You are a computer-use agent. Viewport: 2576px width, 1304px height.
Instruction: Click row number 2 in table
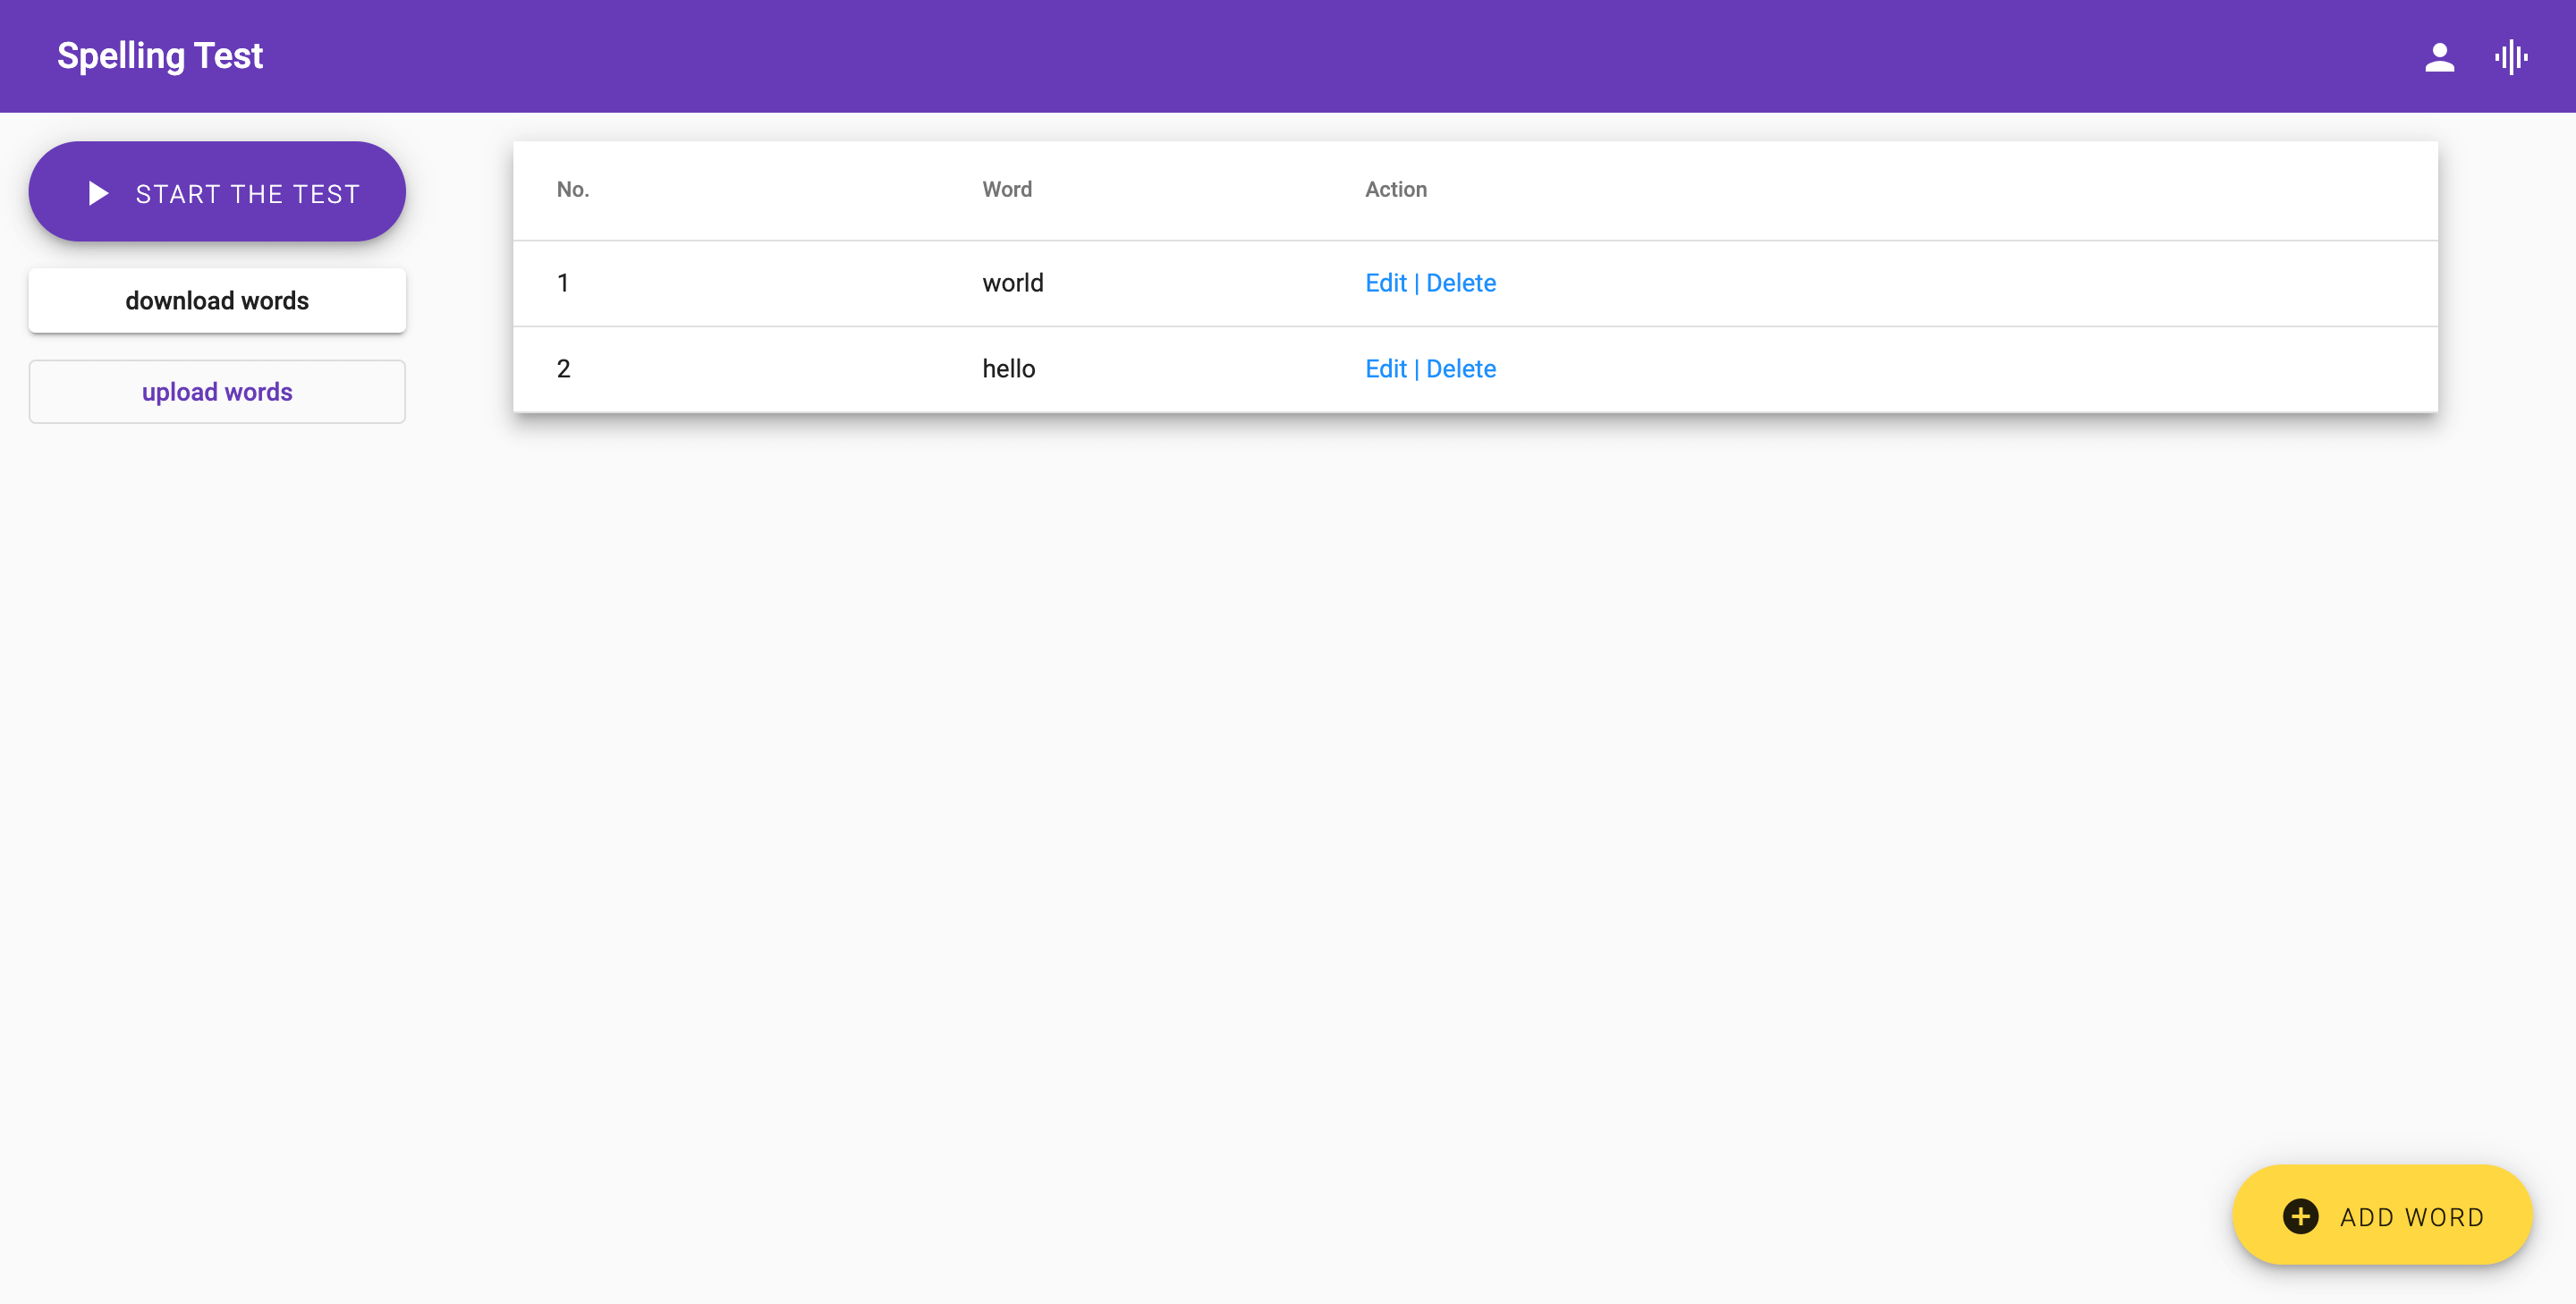pos(563,369)
